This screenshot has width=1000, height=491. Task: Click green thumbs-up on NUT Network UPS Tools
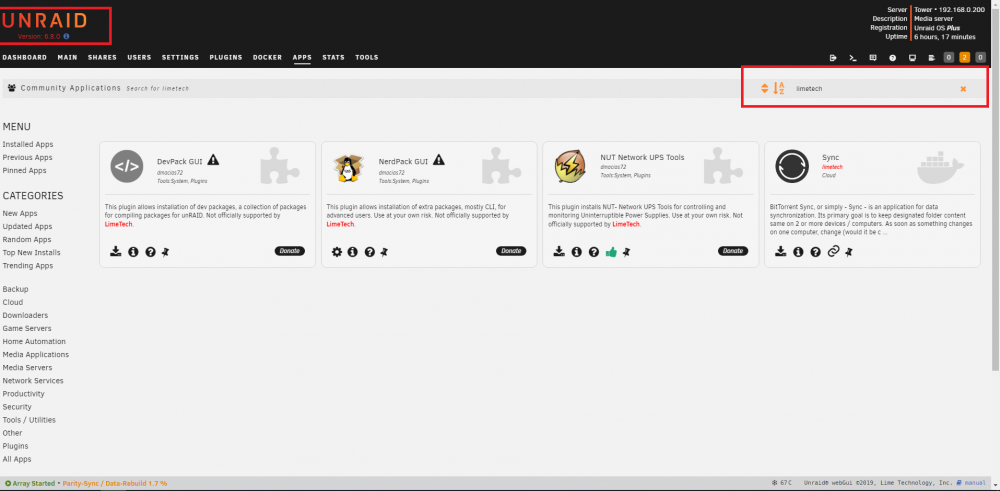tap(611, 252)
